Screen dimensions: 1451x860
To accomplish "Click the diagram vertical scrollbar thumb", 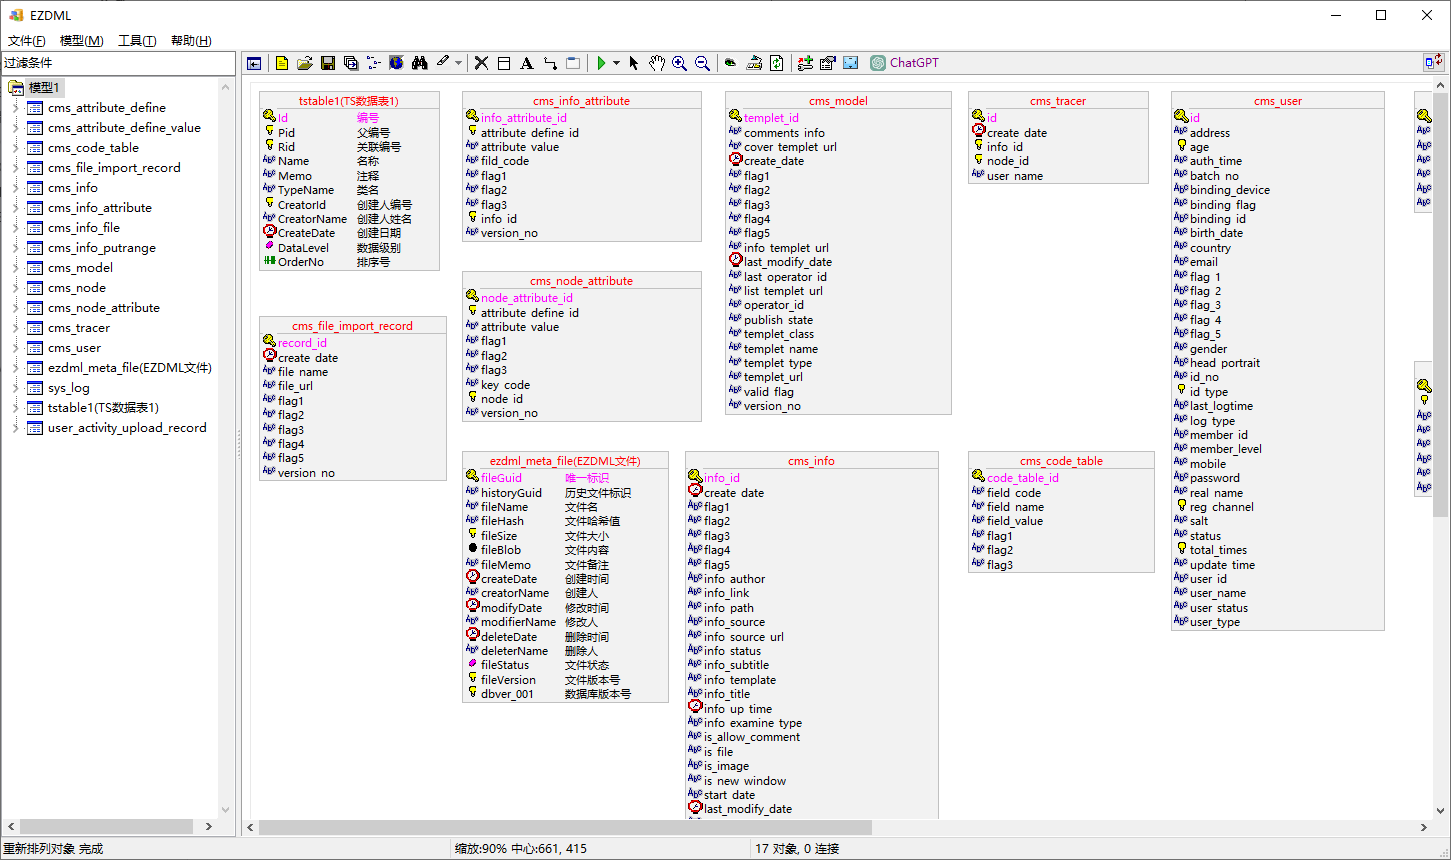I will point(1441,305).
